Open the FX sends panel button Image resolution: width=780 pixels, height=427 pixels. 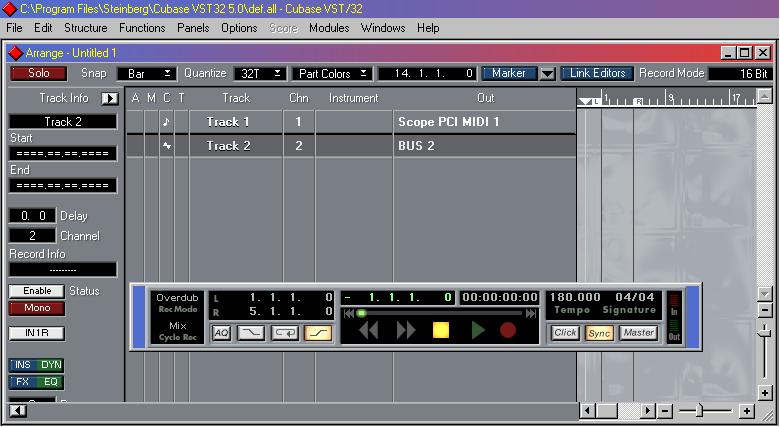click(x=22, y=382)
